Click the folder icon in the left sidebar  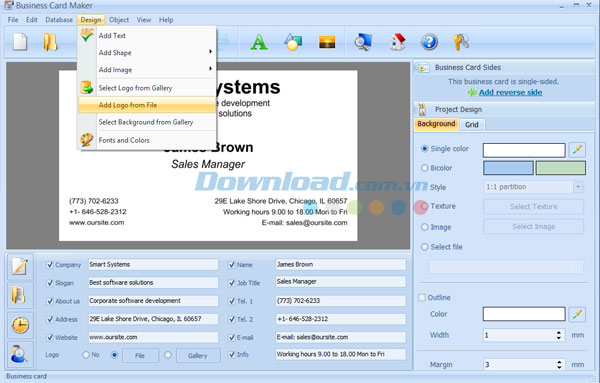pos(20,295)
